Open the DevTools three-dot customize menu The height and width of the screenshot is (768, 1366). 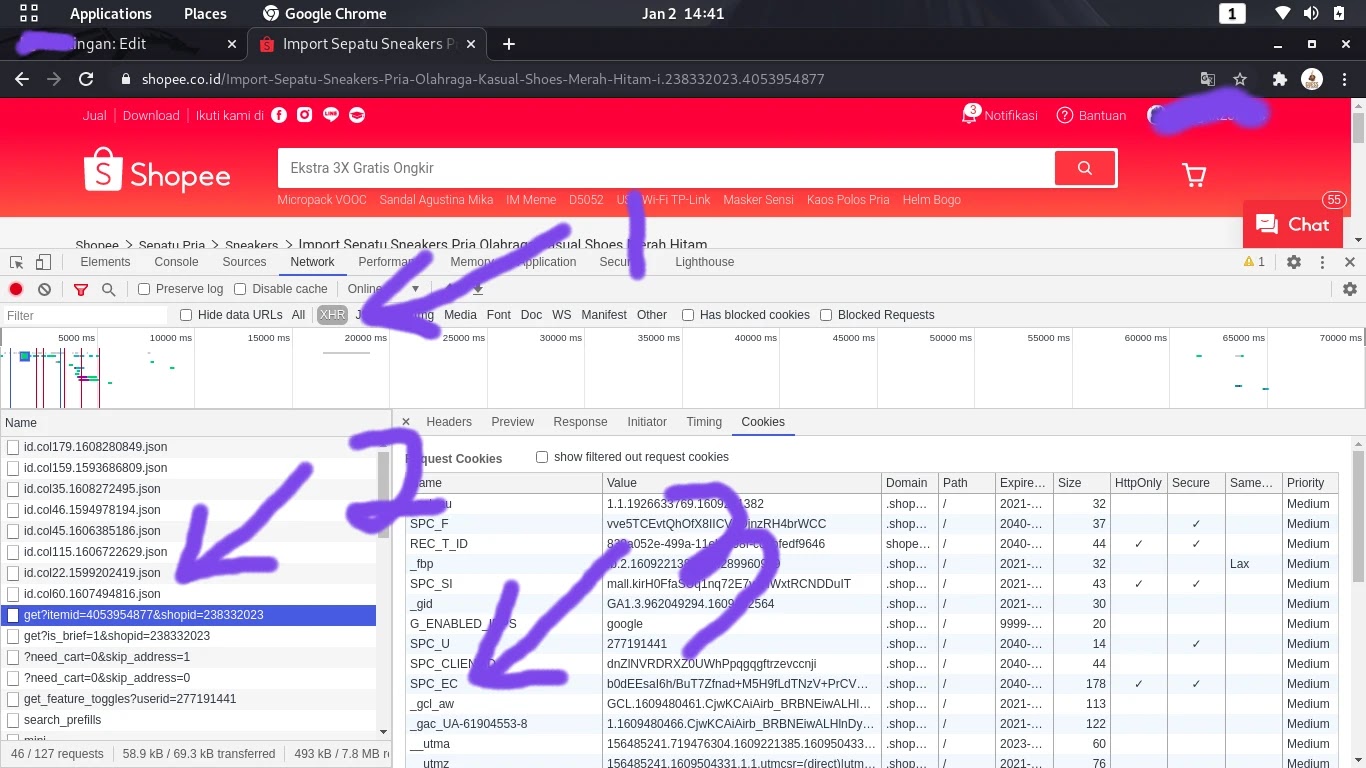1322,262
